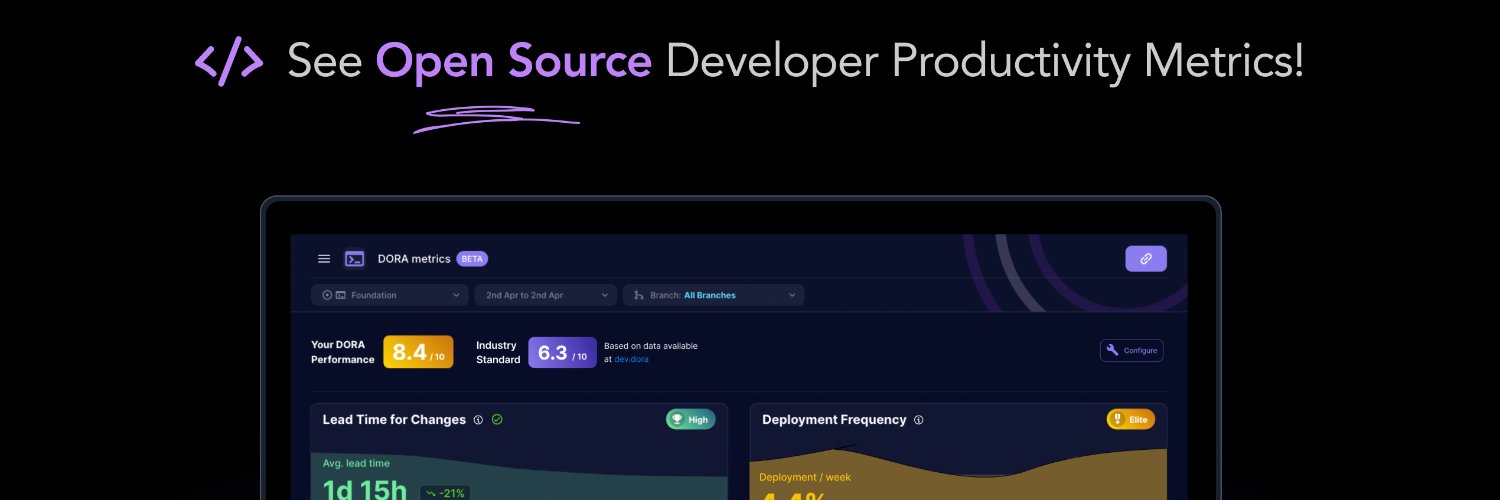Click the Avg. lead time label
Image resolution: width=1500 pixels, height=500 pixels.
coord(356,464)
